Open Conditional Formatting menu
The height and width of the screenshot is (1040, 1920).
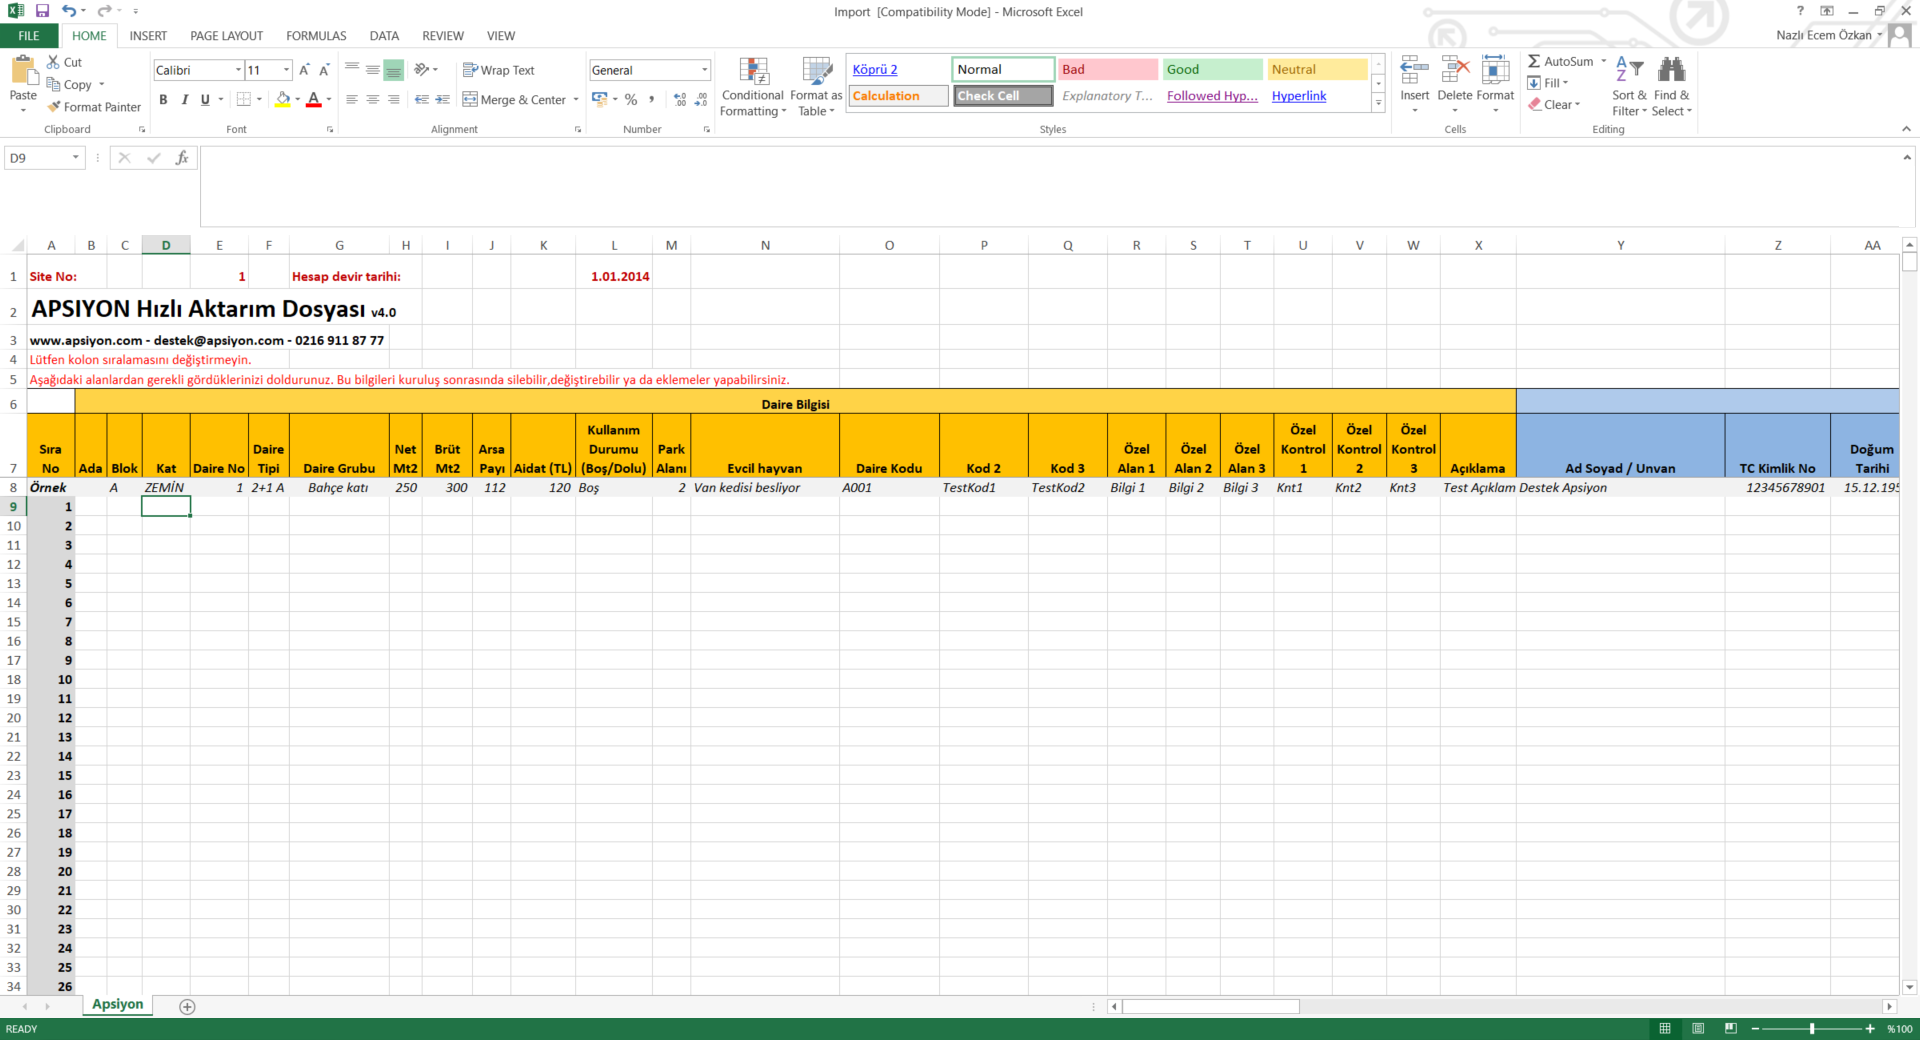753,87
